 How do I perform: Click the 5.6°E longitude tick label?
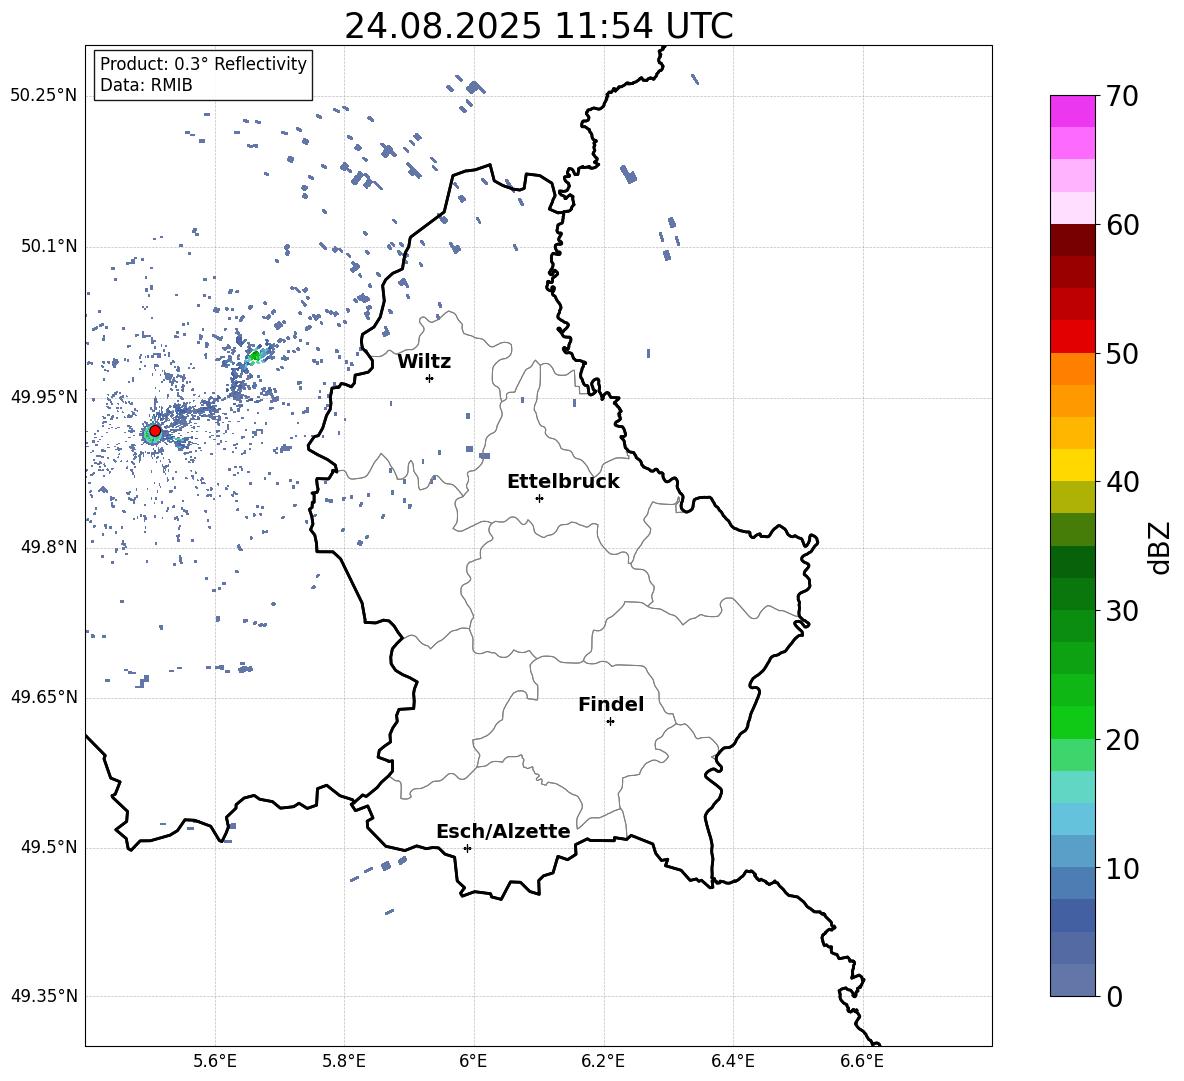click(x=215, y=1061)
